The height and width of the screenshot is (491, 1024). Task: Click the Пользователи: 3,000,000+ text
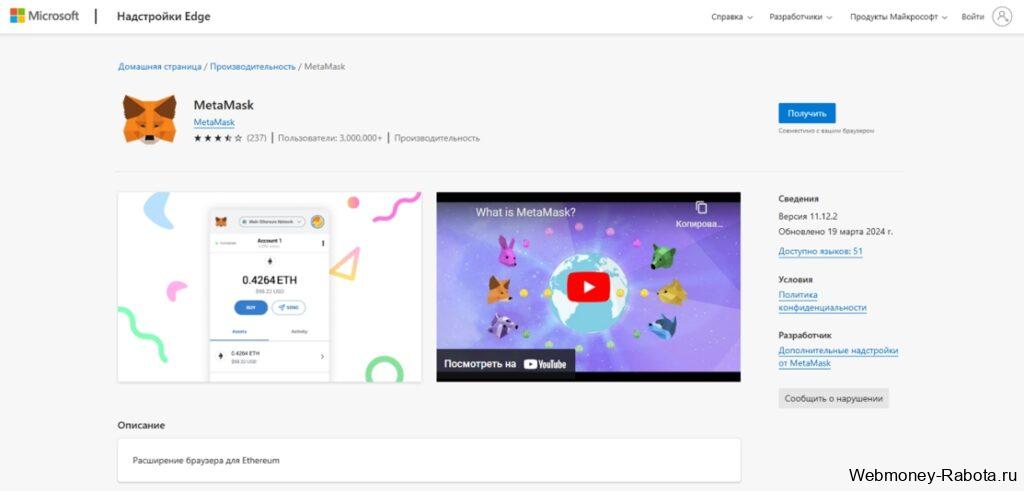(330, 138)
